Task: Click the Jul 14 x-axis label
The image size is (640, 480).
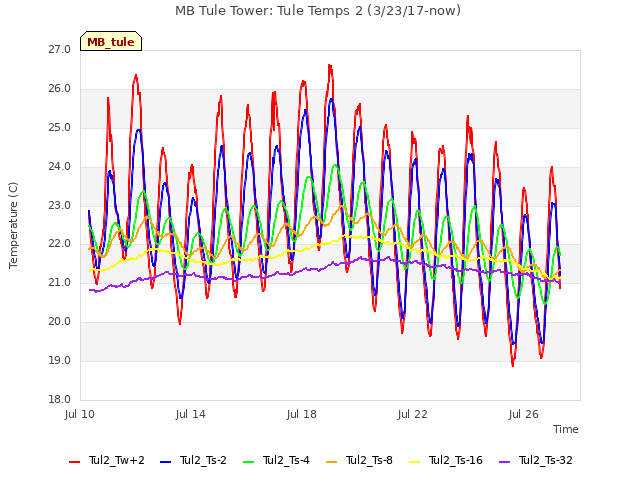Action: point(191,414)
